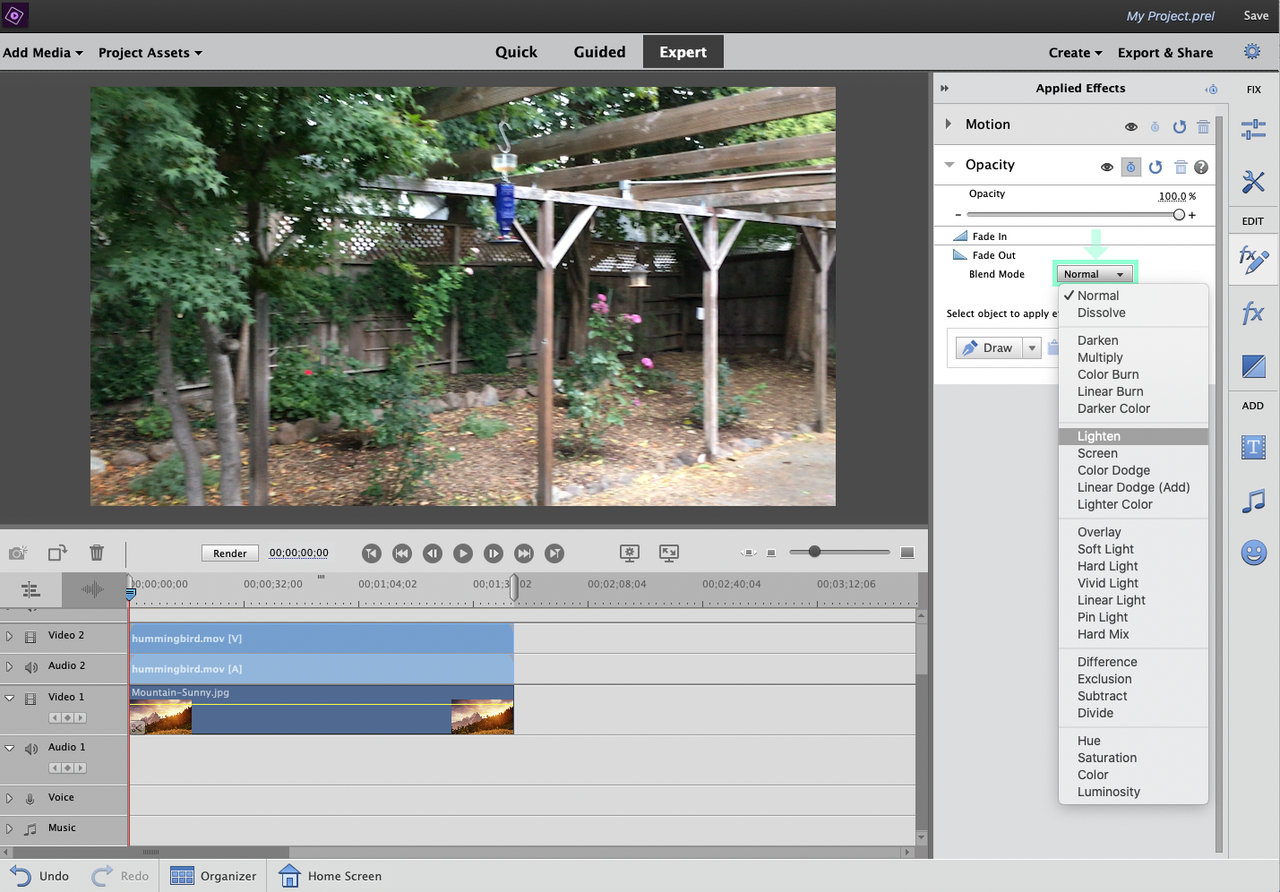Collapse the Opacity effect section
Screen dimensions: 1280x892
pos(948,164)
